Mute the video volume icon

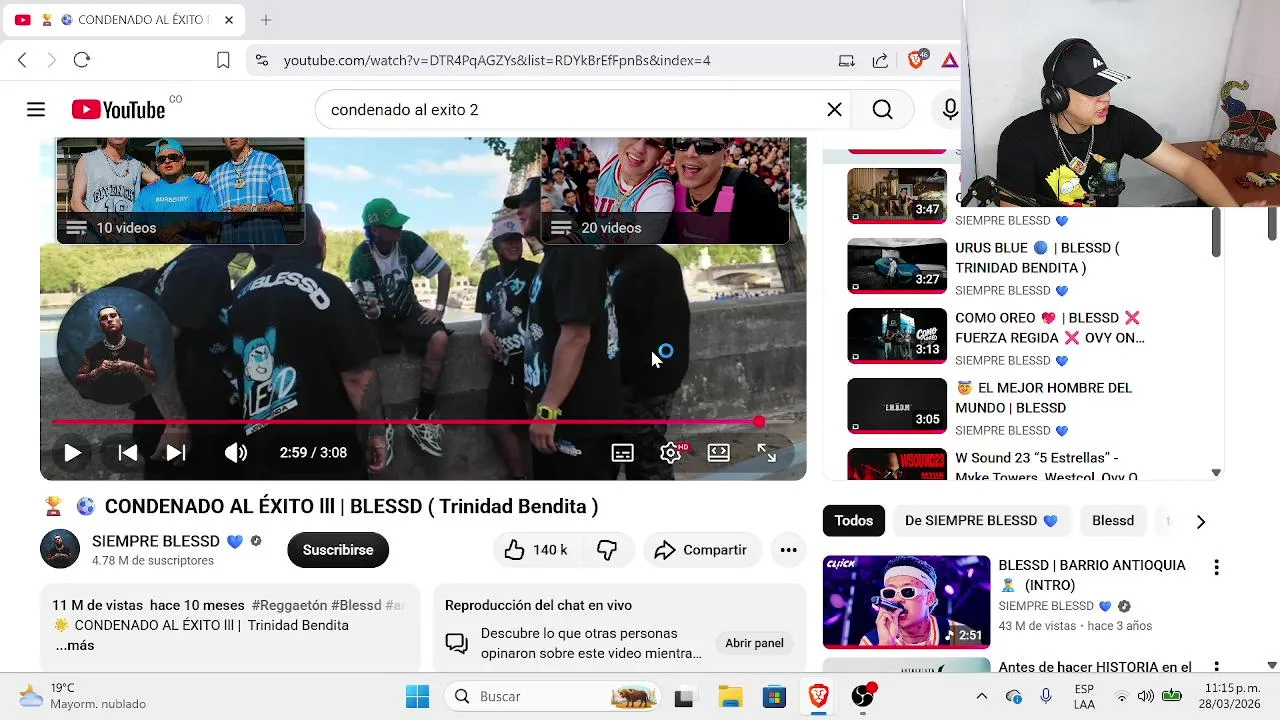pos(236,453)
